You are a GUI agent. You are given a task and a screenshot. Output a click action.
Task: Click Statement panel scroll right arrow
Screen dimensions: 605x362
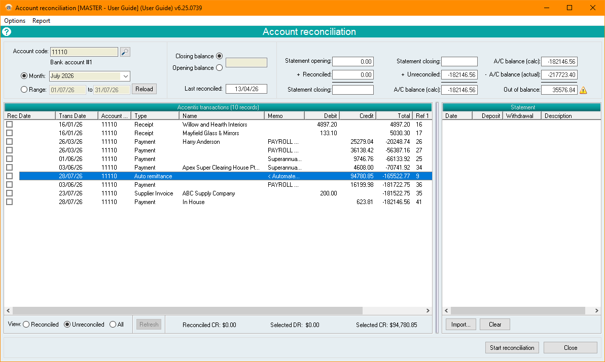[x=597, y=311]
